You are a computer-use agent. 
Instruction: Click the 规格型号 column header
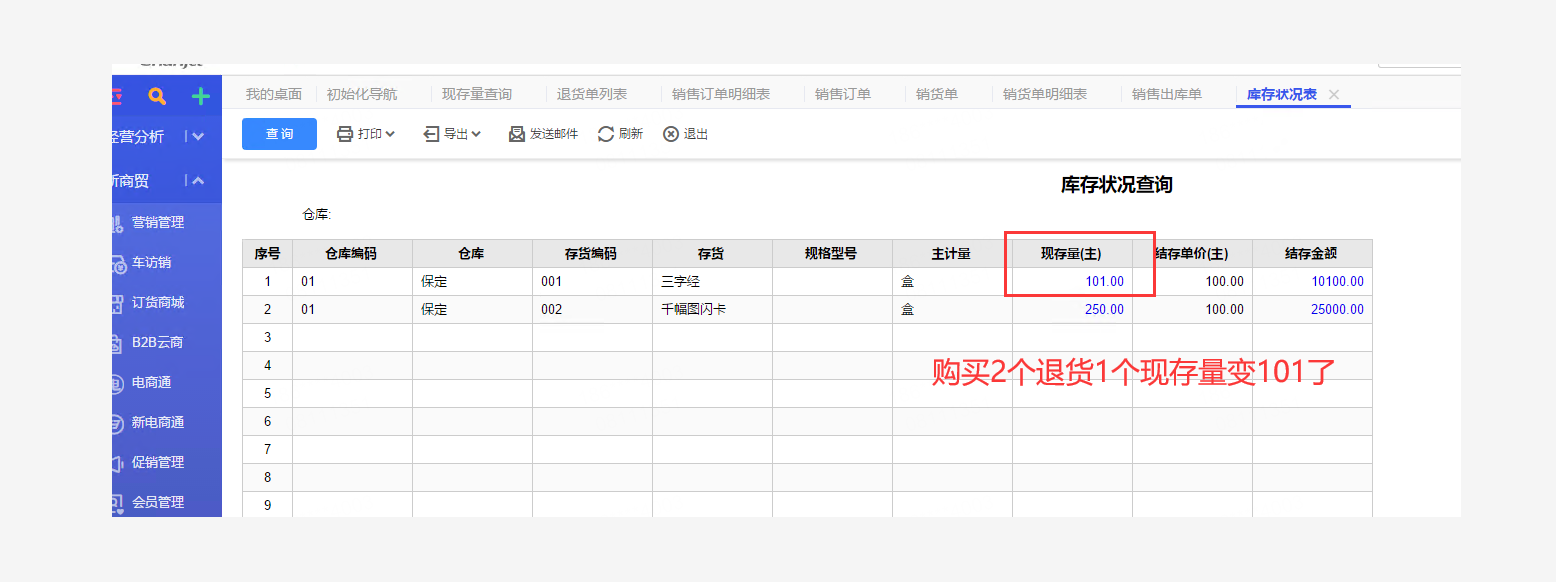coord(832,254)
